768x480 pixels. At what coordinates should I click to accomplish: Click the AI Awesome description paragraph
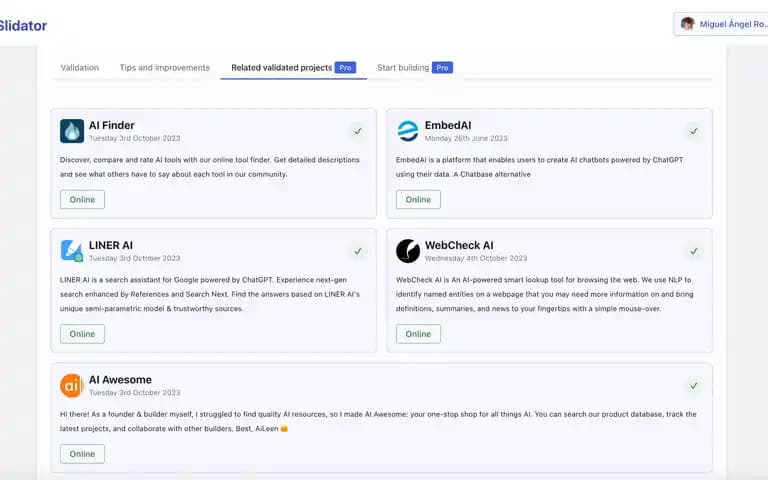tap(378, 421)
